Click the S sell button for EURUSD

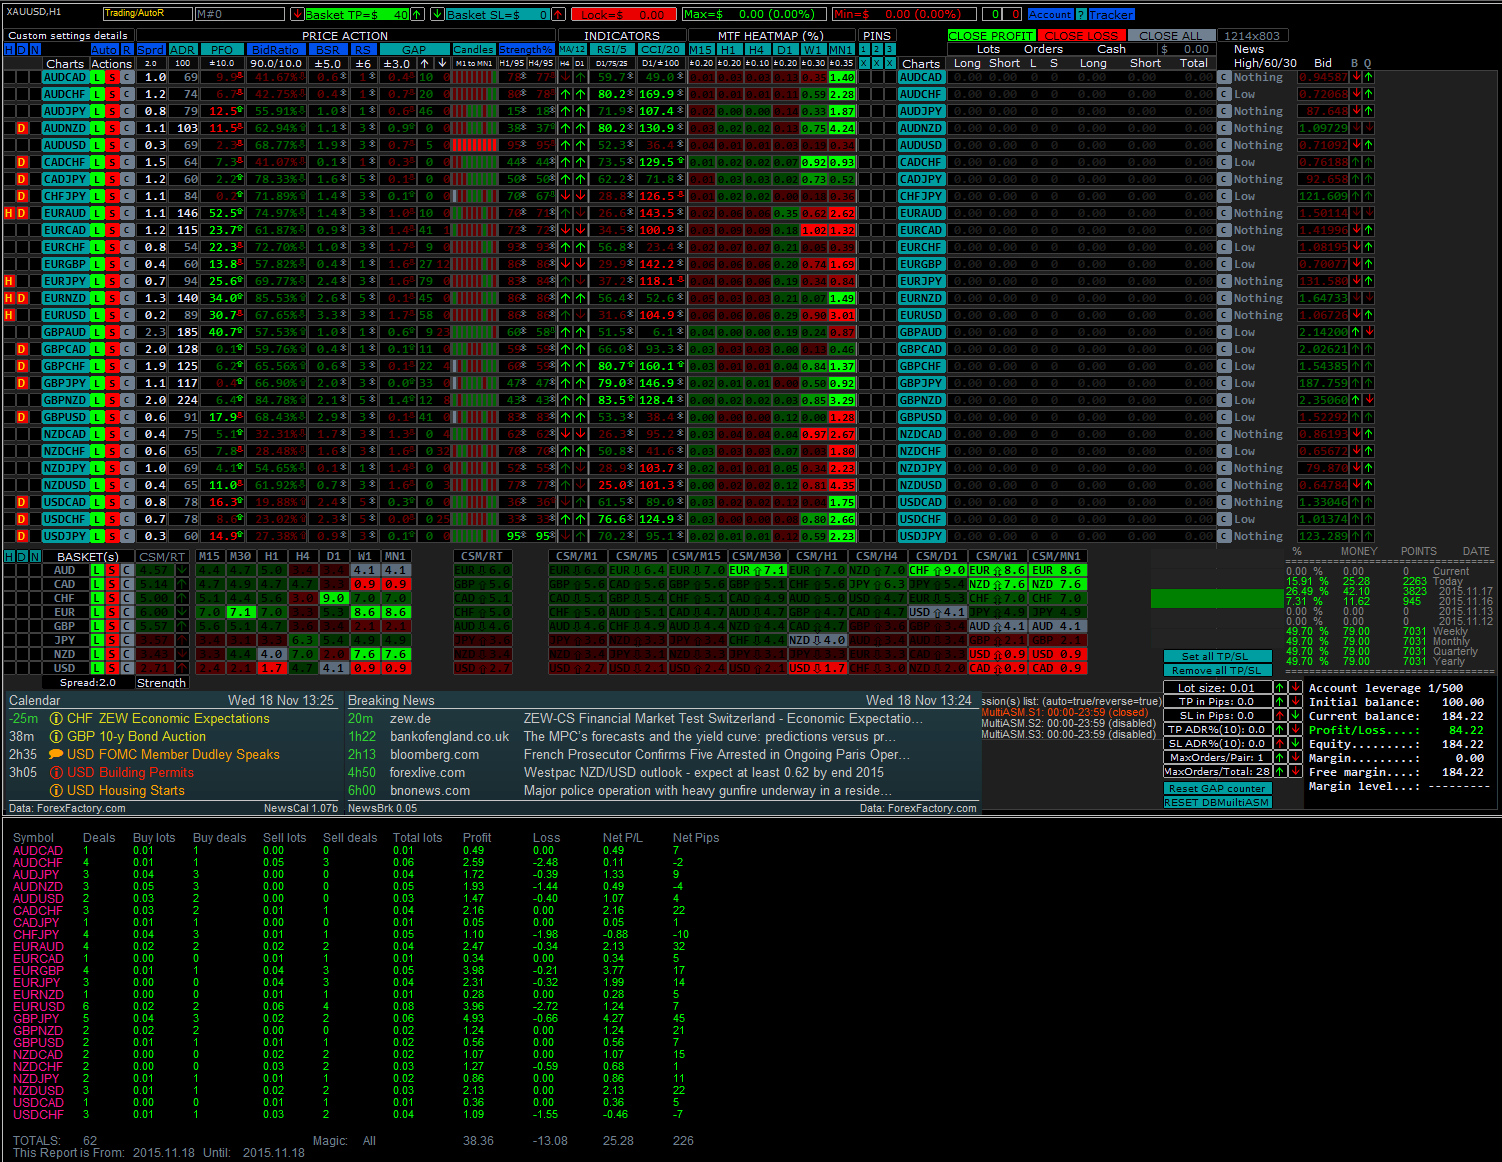[113, 315]
